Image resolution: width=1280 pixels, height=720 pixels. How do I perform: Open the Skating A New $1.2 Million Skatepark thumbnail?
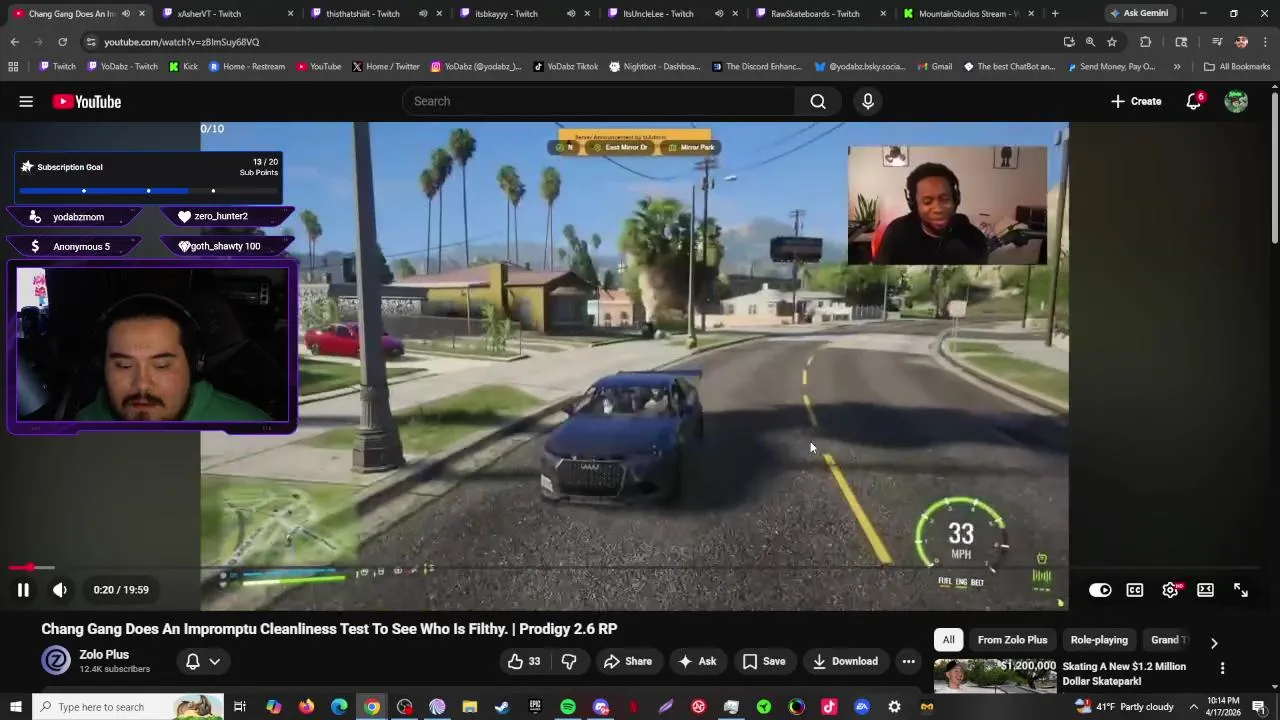point(995,677)
